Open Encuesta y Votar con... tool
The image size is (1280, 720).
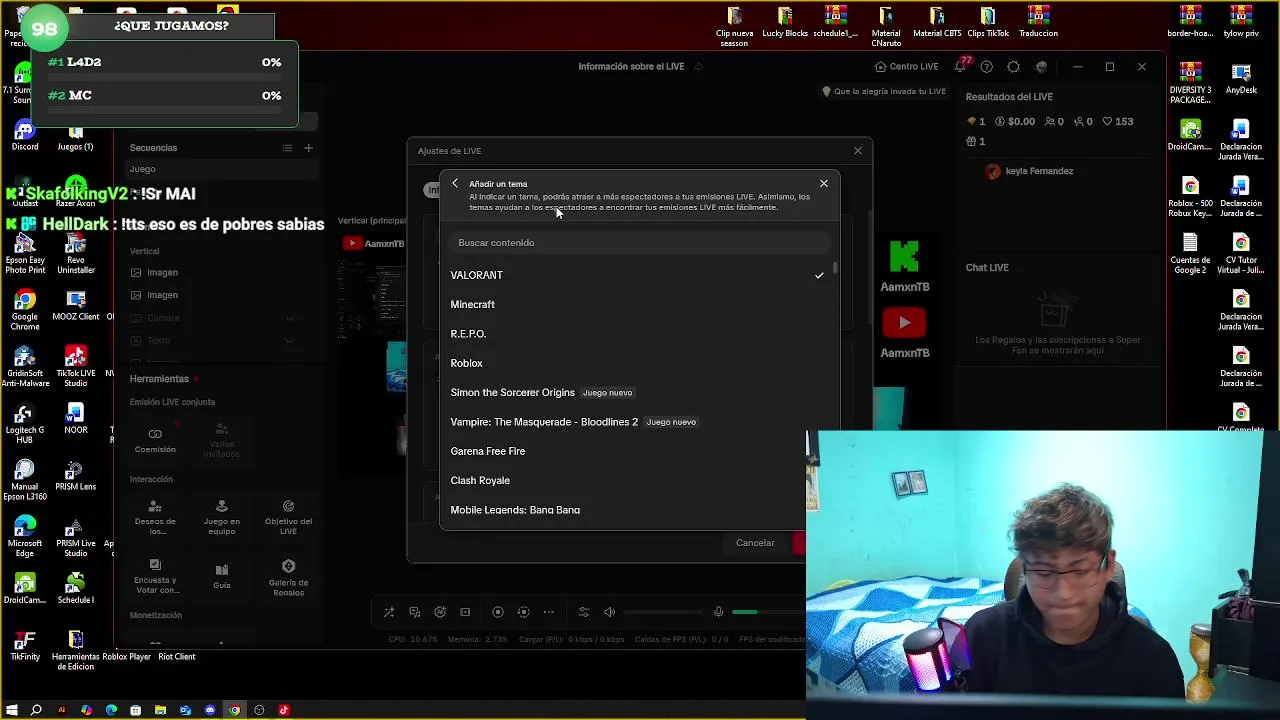point(155,577)
